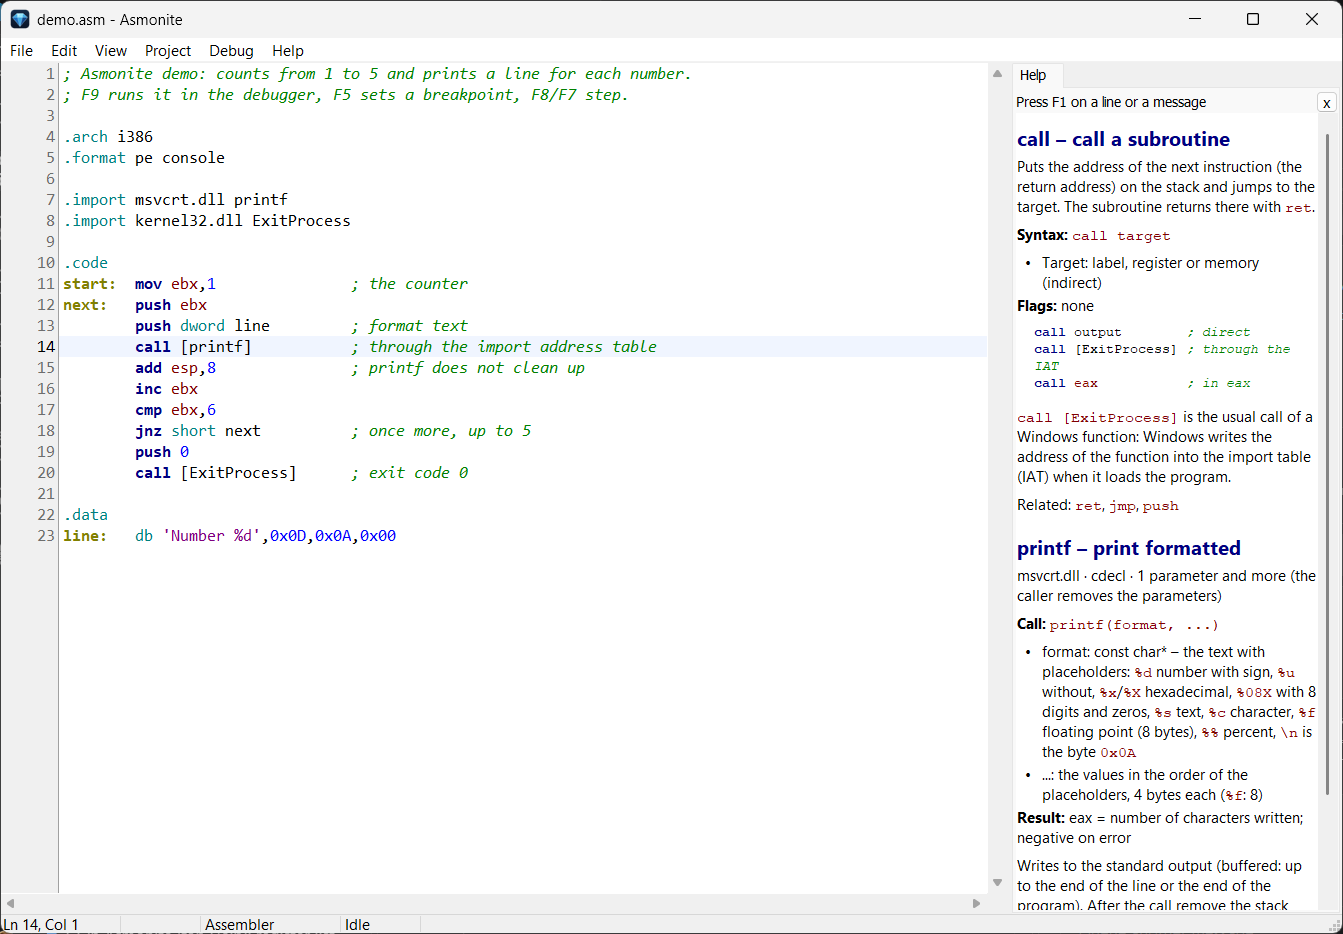Screen dimensions: 1343x934
Task: Open the Edit menu
Action: [64, 51]
